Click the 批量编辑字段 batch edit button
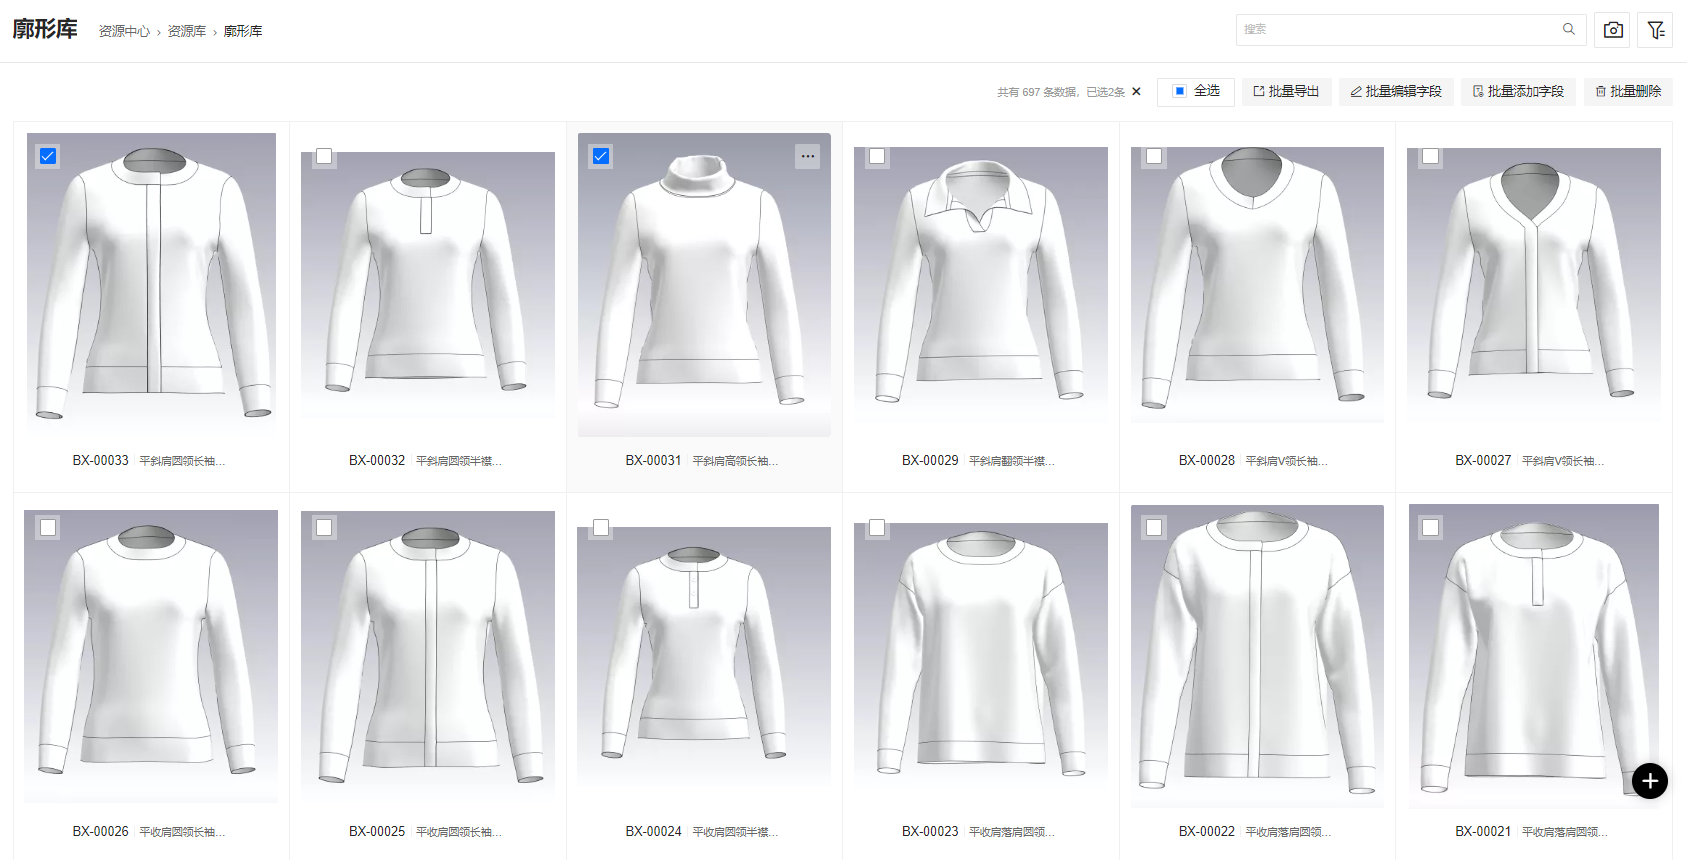The image size is (1687, 860). [1396, 91]
